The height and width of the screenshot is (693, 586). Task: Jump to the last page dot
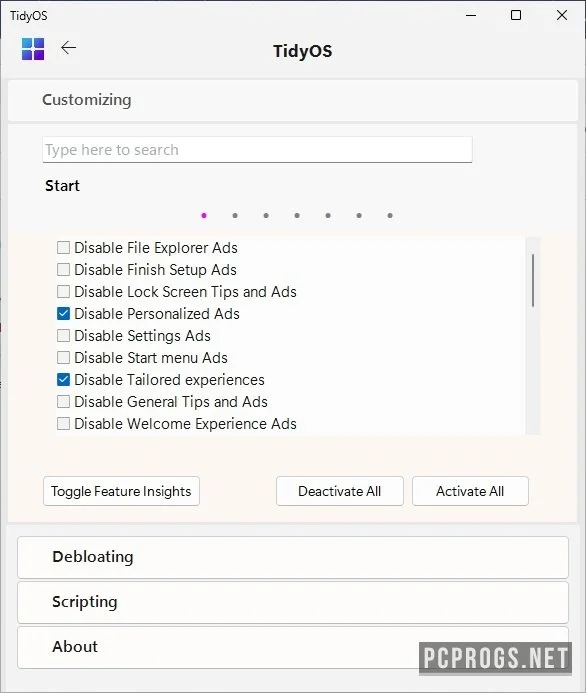(390, 216)
